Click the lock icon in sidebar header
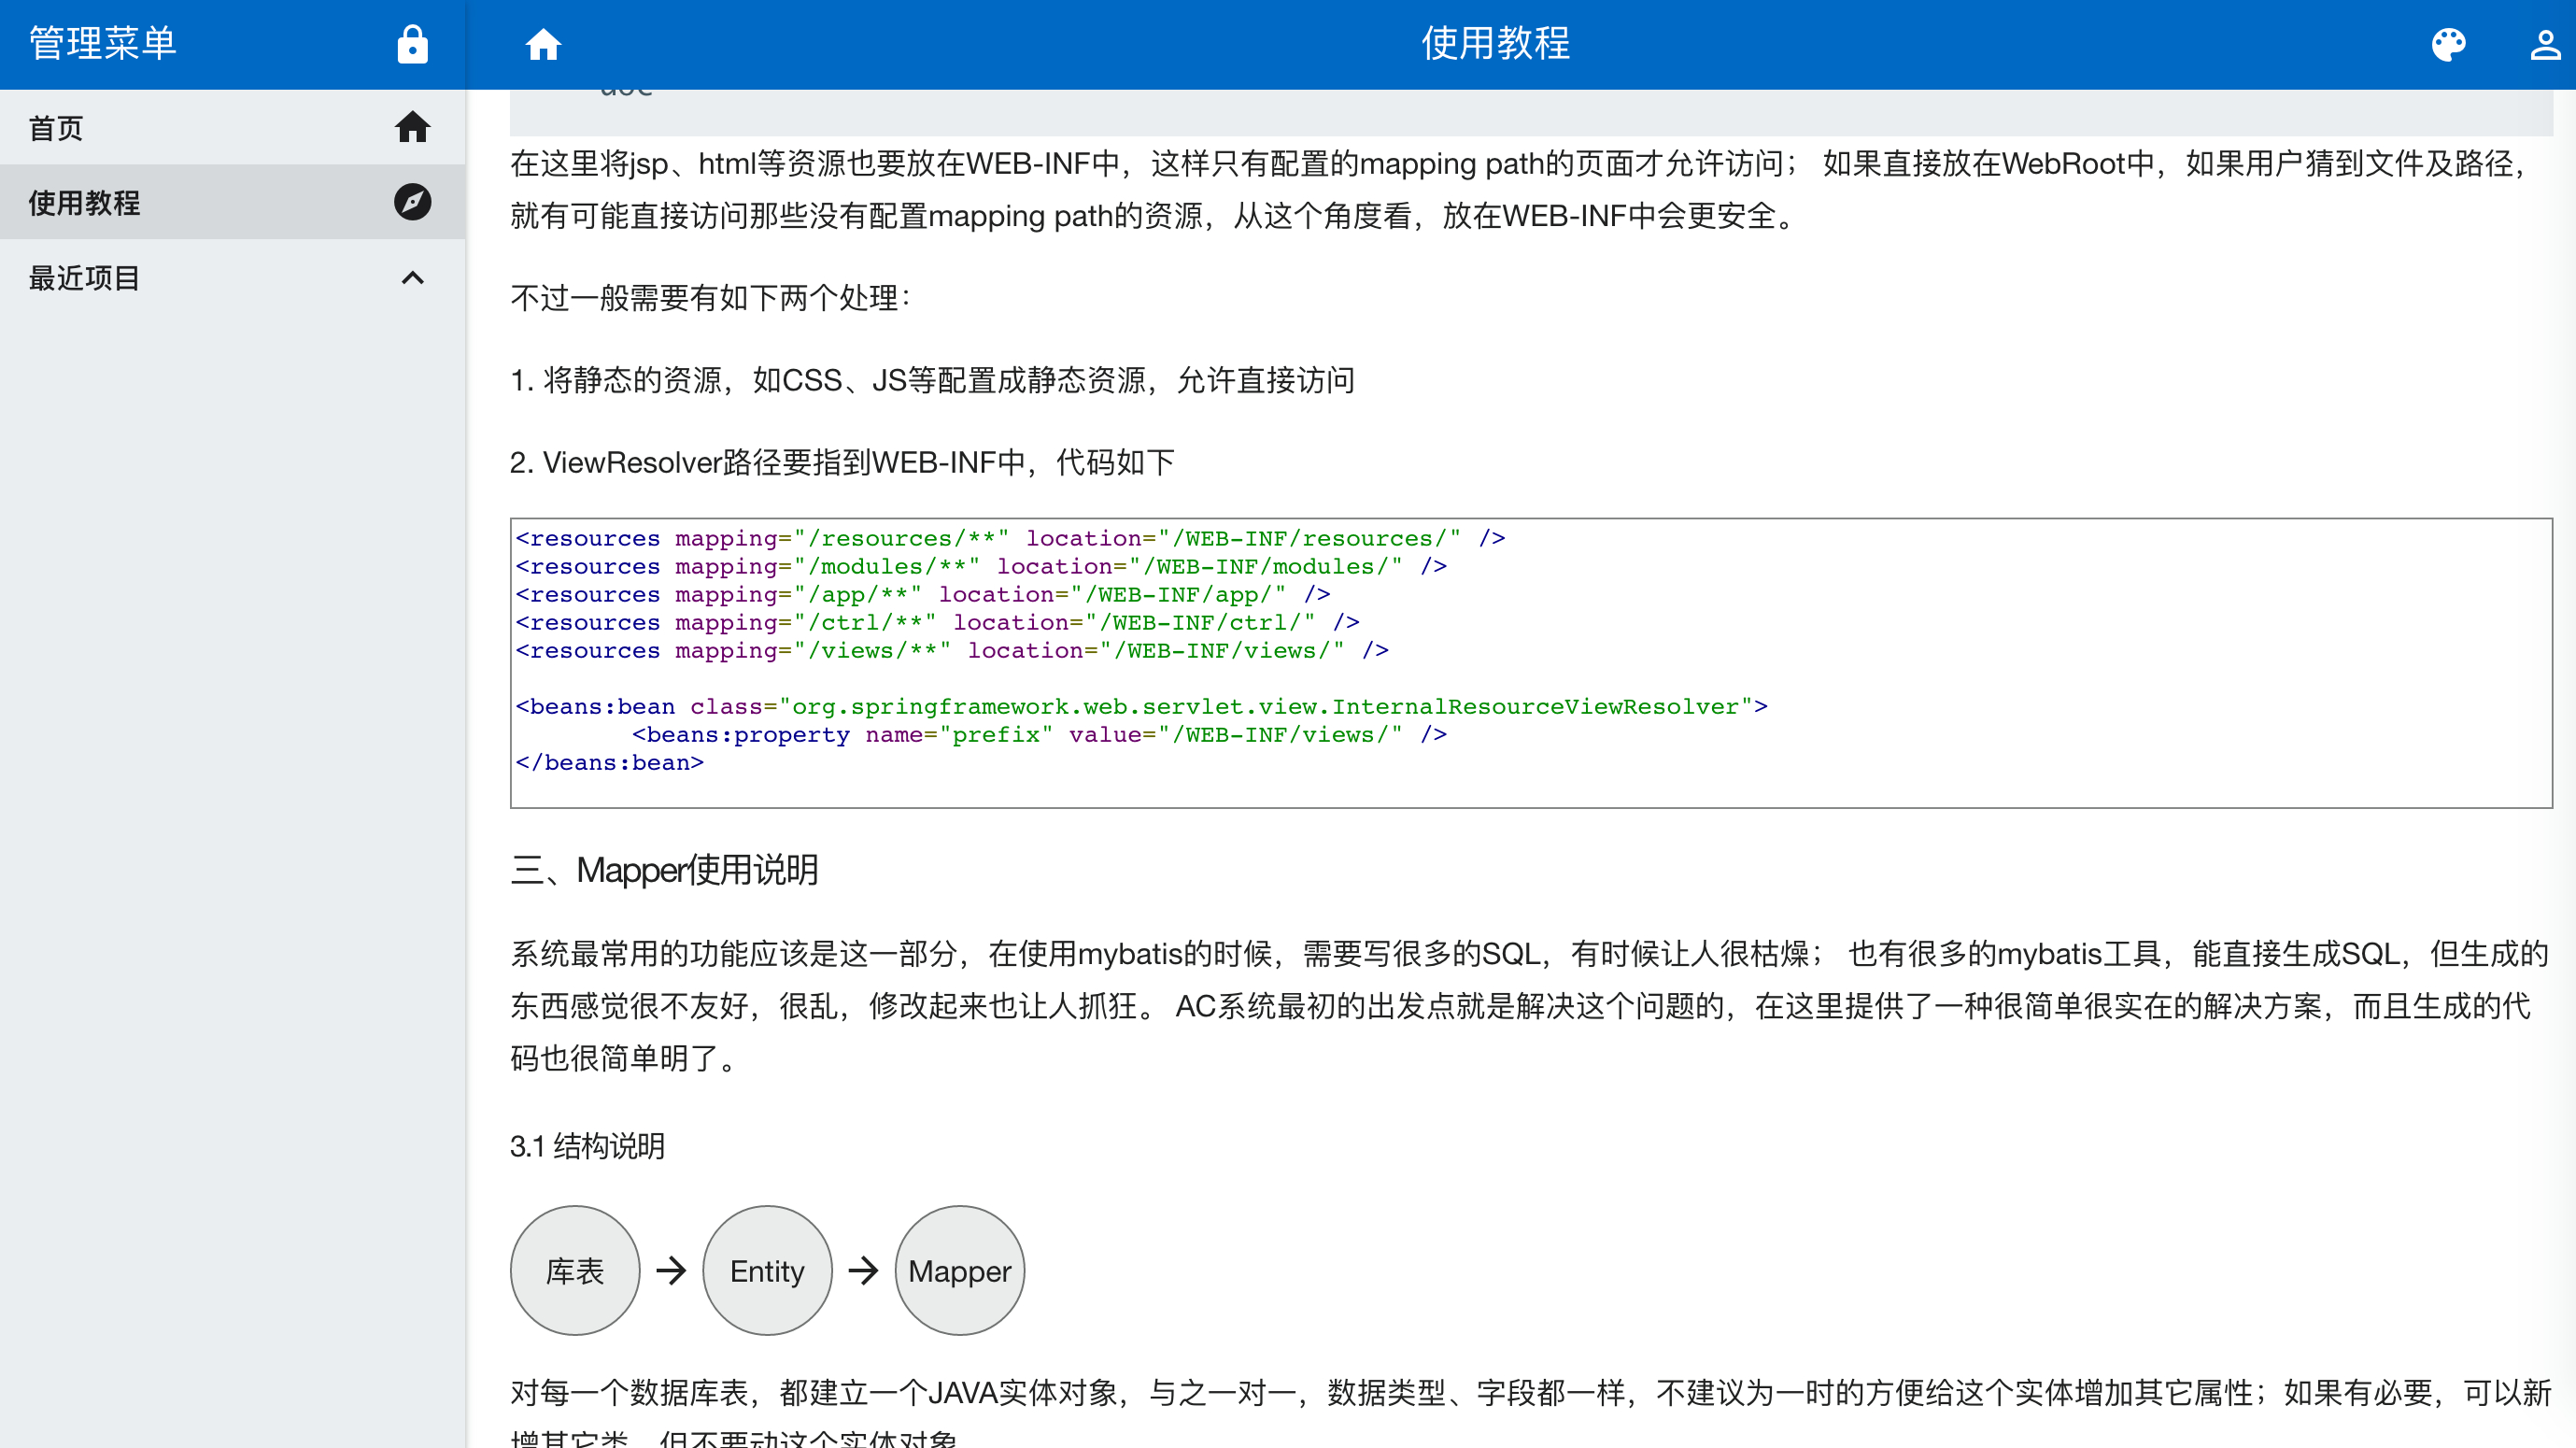The image size is (2576, 1448). 412,44
